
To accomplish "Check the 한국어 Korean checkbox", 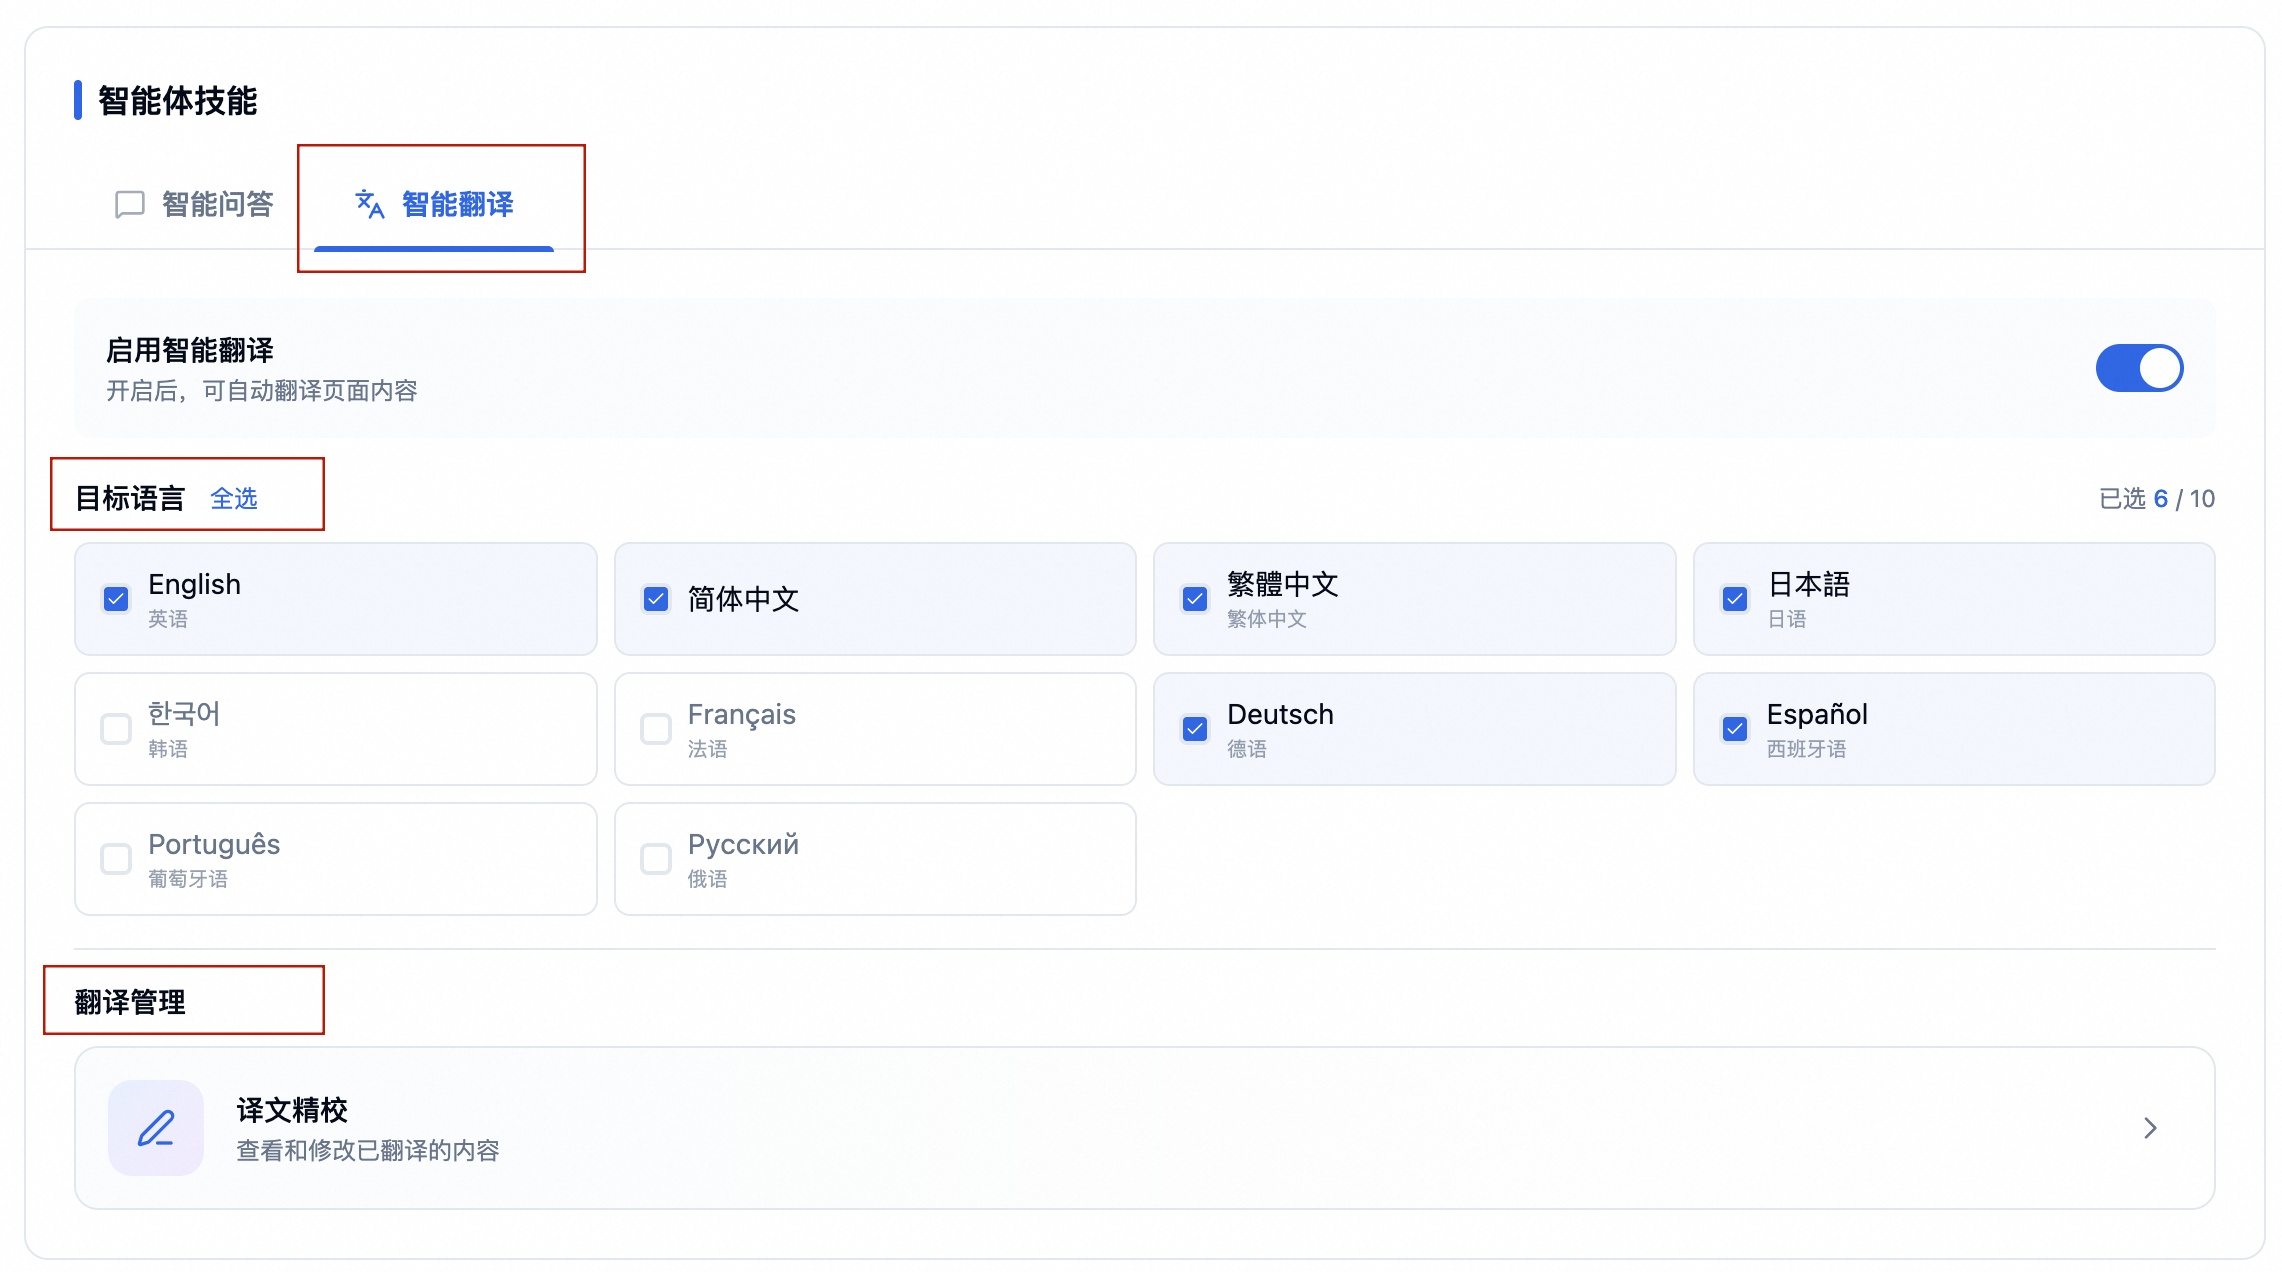I will click(116, 729).
